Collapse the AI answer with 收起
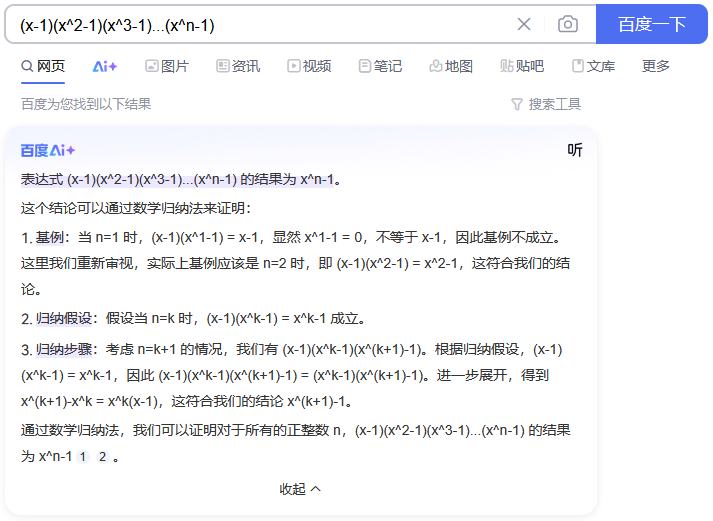 (300, 489)
